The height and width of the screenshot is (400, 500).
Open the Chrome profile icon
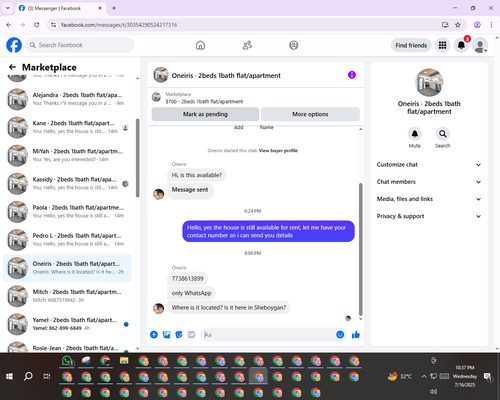tap(477, 25)
